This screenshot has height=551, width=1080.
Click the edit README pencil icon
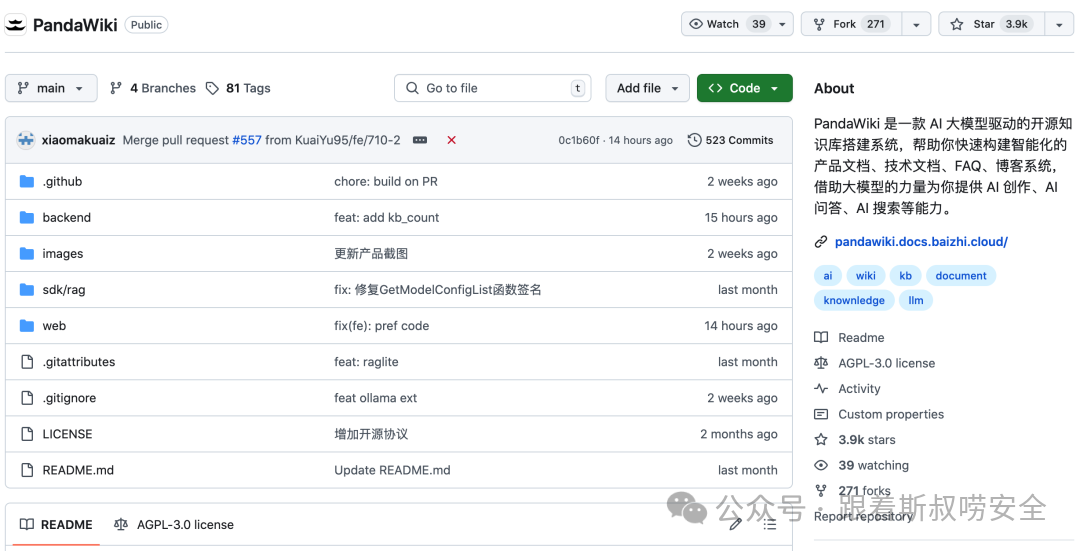point(736,525)
